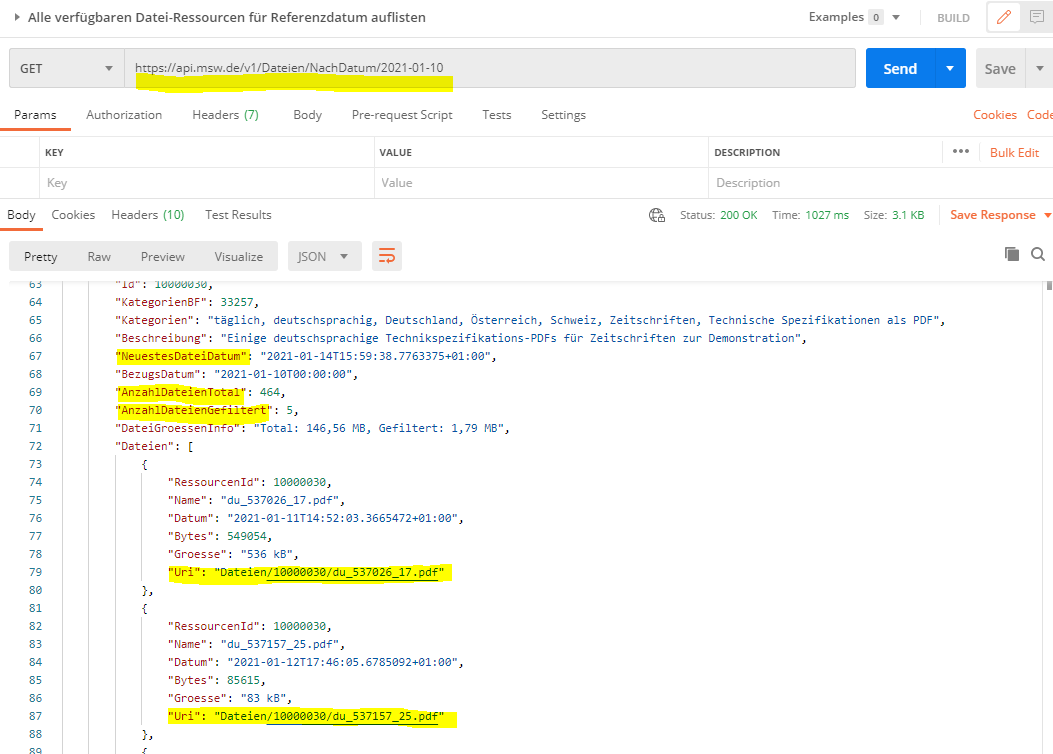
Task: Click the Bulk Edit link
Action: click(1014, 152)
